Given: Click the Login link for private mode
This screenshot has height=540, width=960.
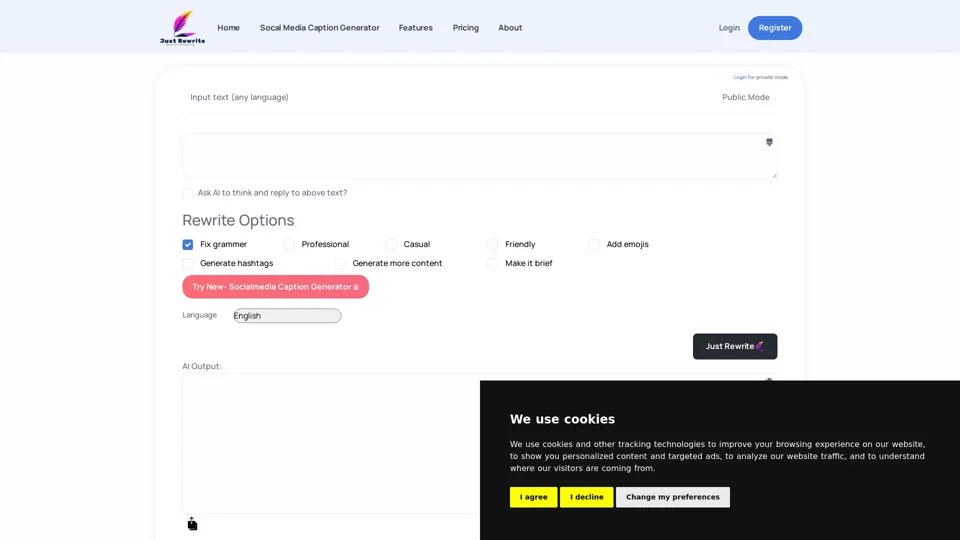Looking at the screenshot, I should (739, 77).
